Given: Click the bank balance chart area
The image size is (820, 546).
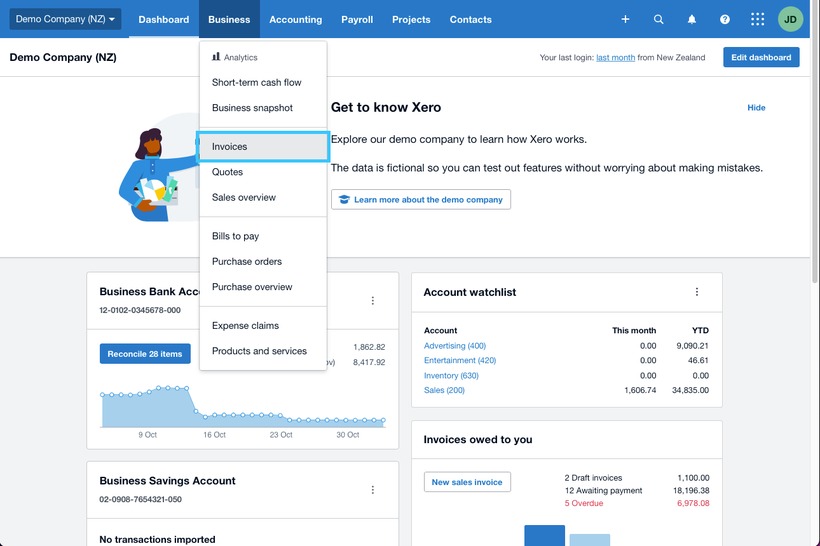Looking at the screenshot, I should pyautogui.click(x=243, y=408).
